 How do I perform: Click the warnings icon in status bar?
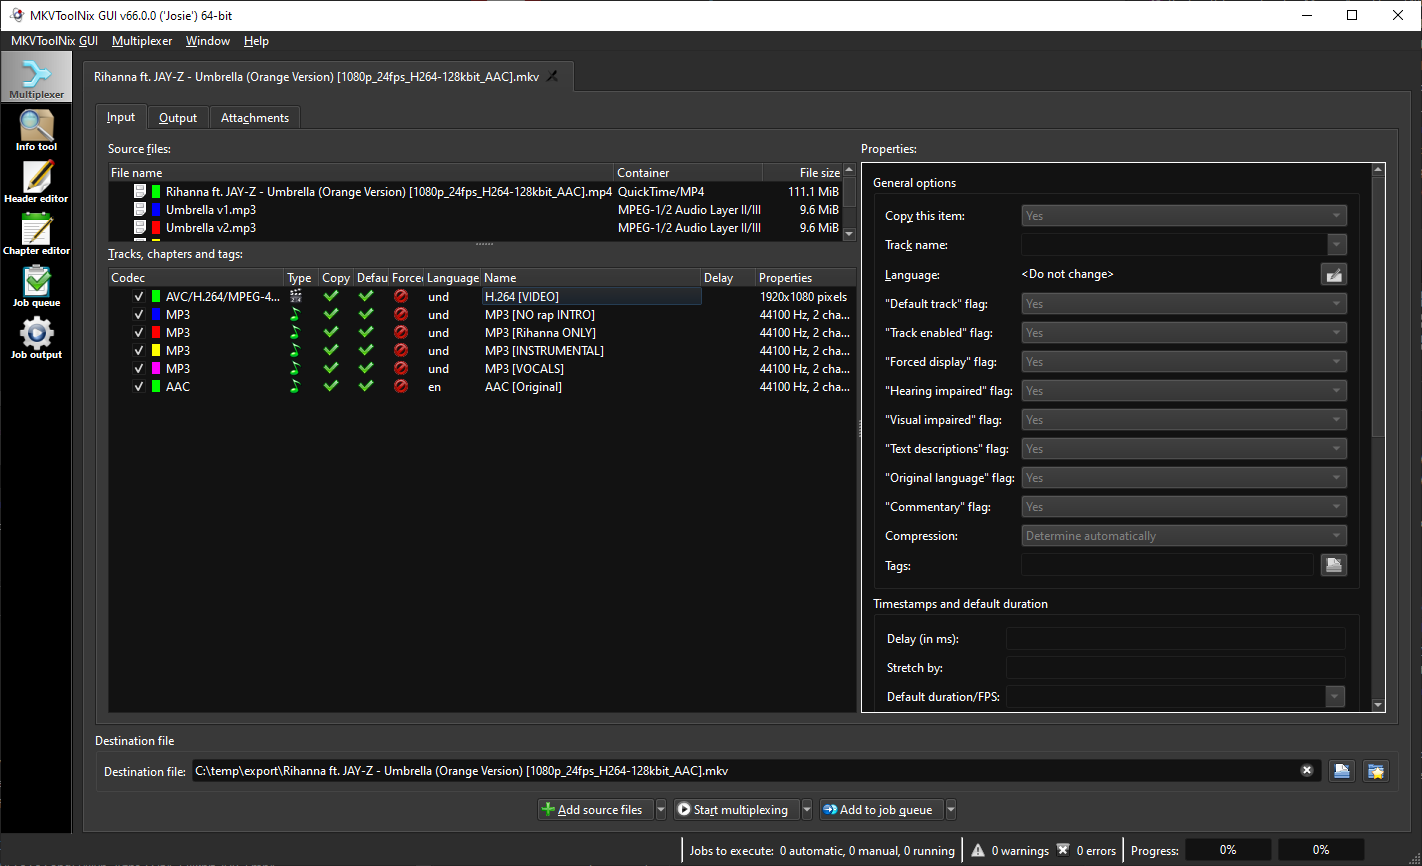[978, 850]
